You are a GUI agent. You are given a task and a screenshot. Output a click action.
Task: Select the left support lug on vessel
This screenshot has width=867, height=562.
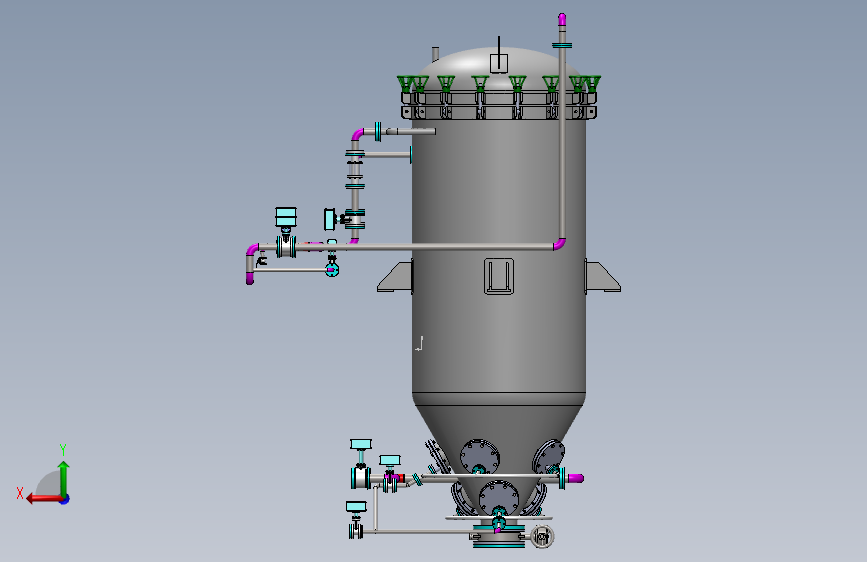pos(395,277)
